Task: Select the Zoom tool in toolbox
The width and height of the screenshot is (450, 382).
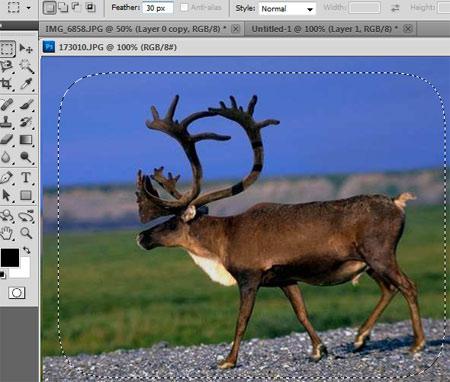Action: tap(26, 233)
